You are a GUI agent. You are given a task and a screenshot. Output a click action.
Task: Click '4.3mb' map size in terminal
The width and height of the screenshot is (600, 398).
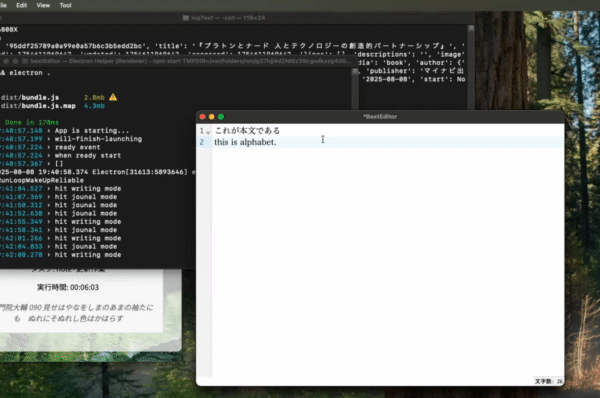[94, 106]
